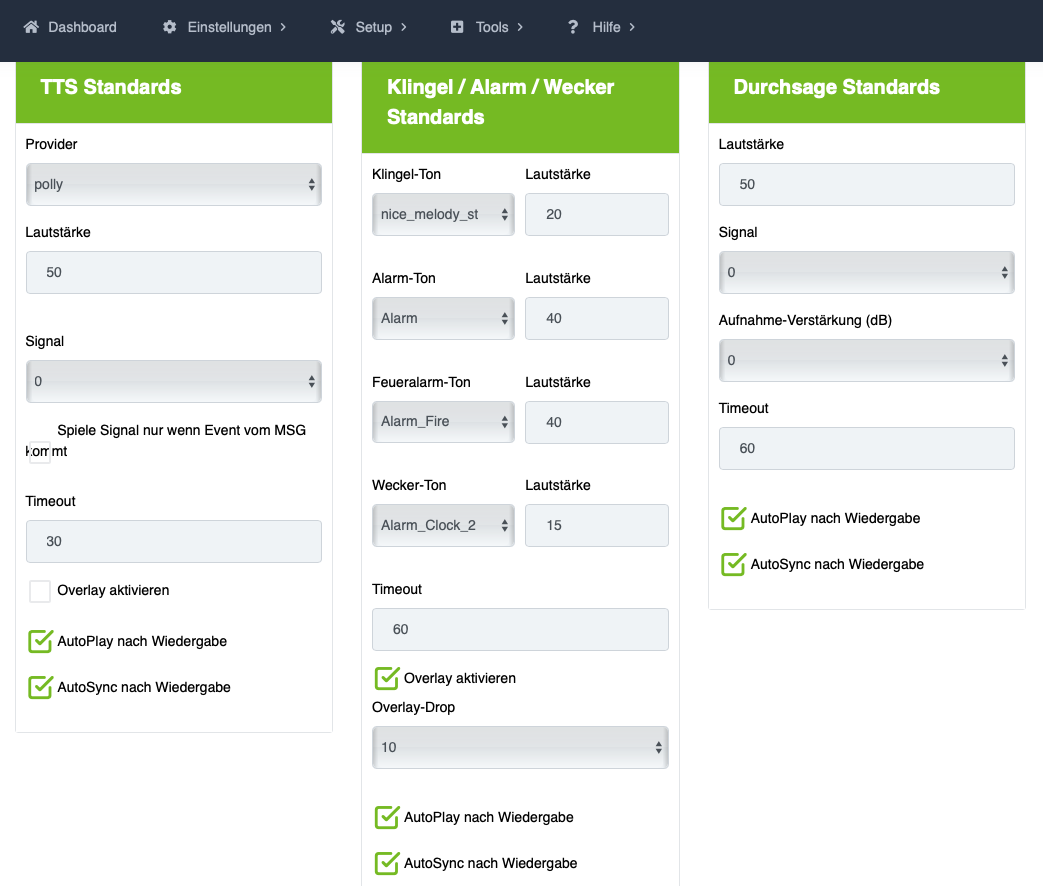Disable Overlay aktivieren in Klingel Standards
The height and width of the screenshot is (886, 1043).
click(387, 678)
